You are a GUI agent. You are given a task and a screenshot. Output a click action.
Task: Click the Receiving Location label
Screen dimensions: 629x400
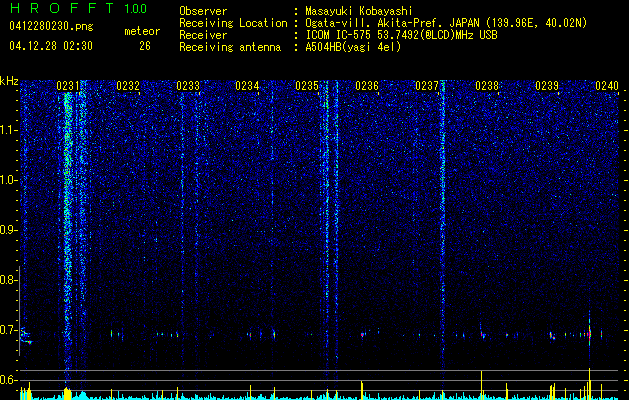pos(233,23)
